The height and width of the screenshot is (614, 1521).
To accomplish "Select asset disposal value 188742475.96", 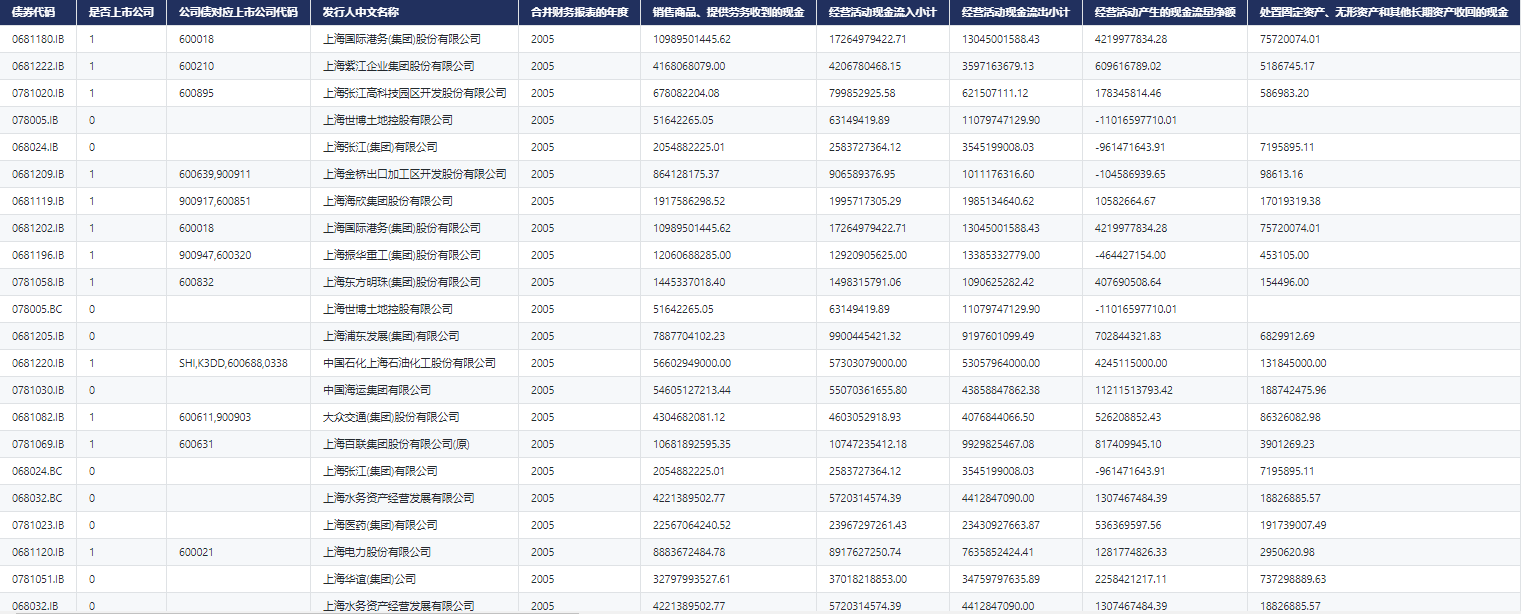I will [1293, 390].
